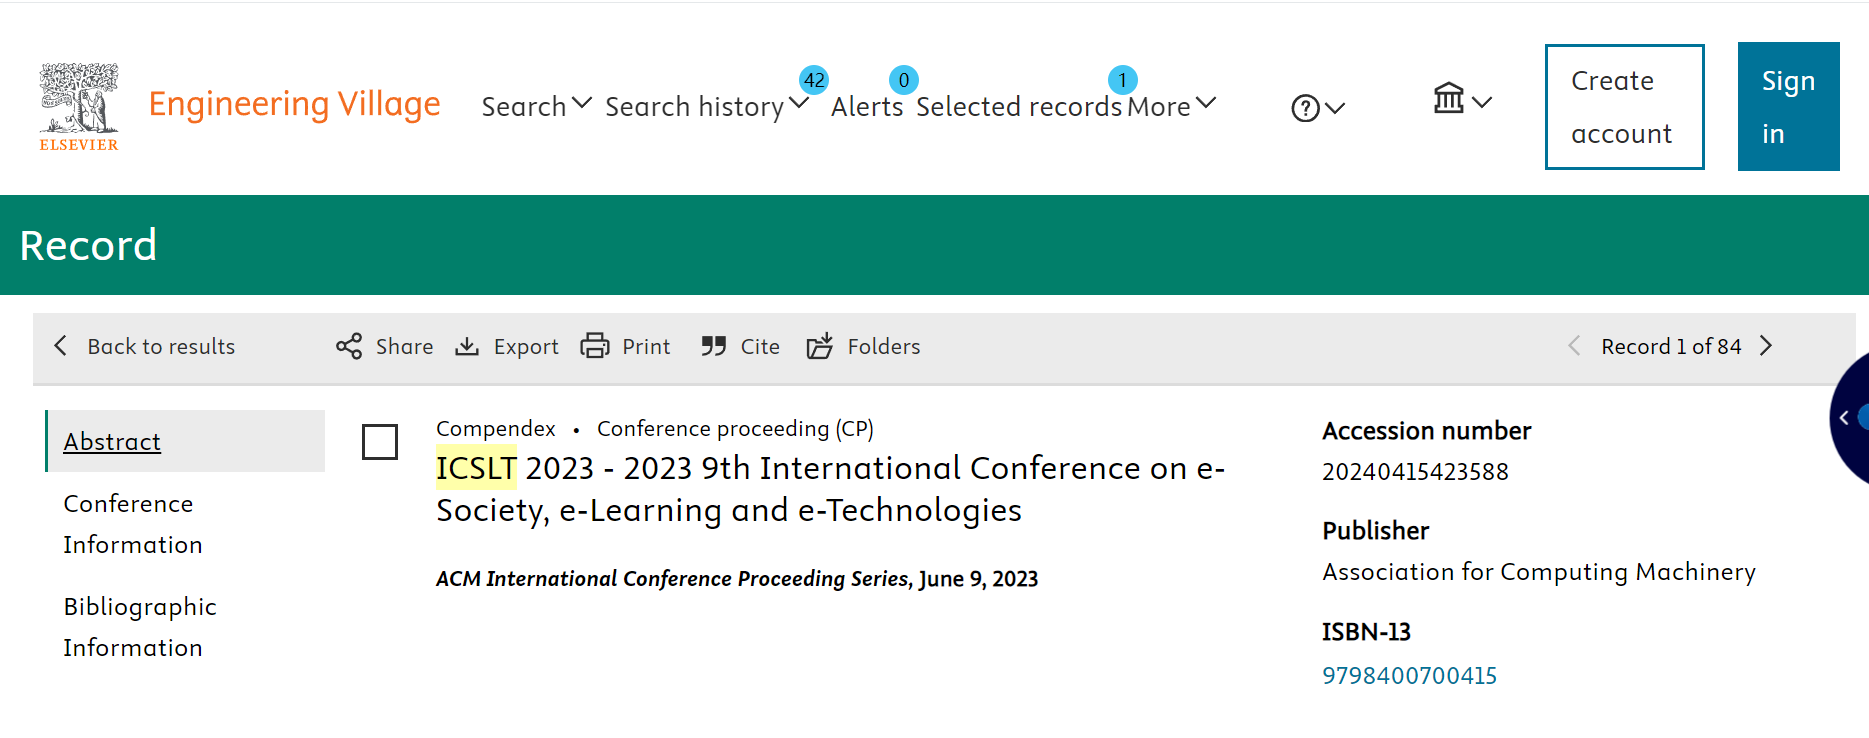Open Folders from the toolbar
Viewport: 1869px width, 738px height.
(x=884, y=346)
